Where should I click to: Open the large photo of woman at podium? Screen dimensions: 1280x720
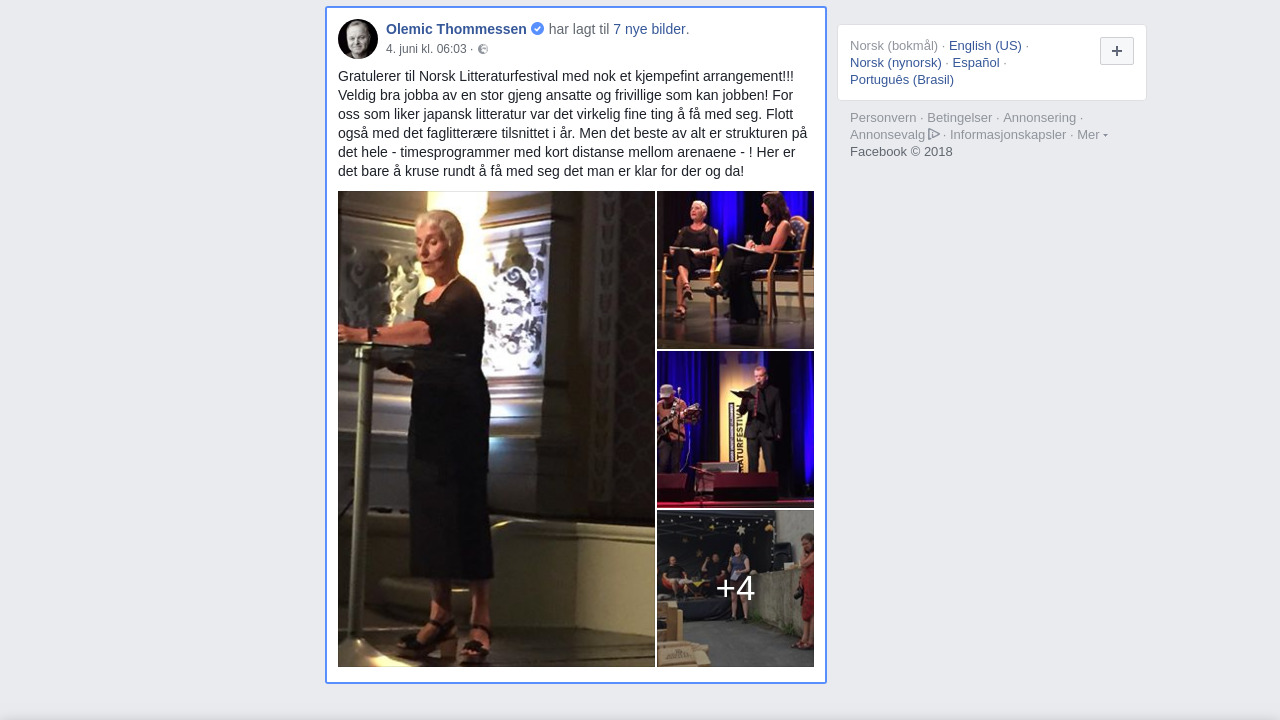point(496,429)
